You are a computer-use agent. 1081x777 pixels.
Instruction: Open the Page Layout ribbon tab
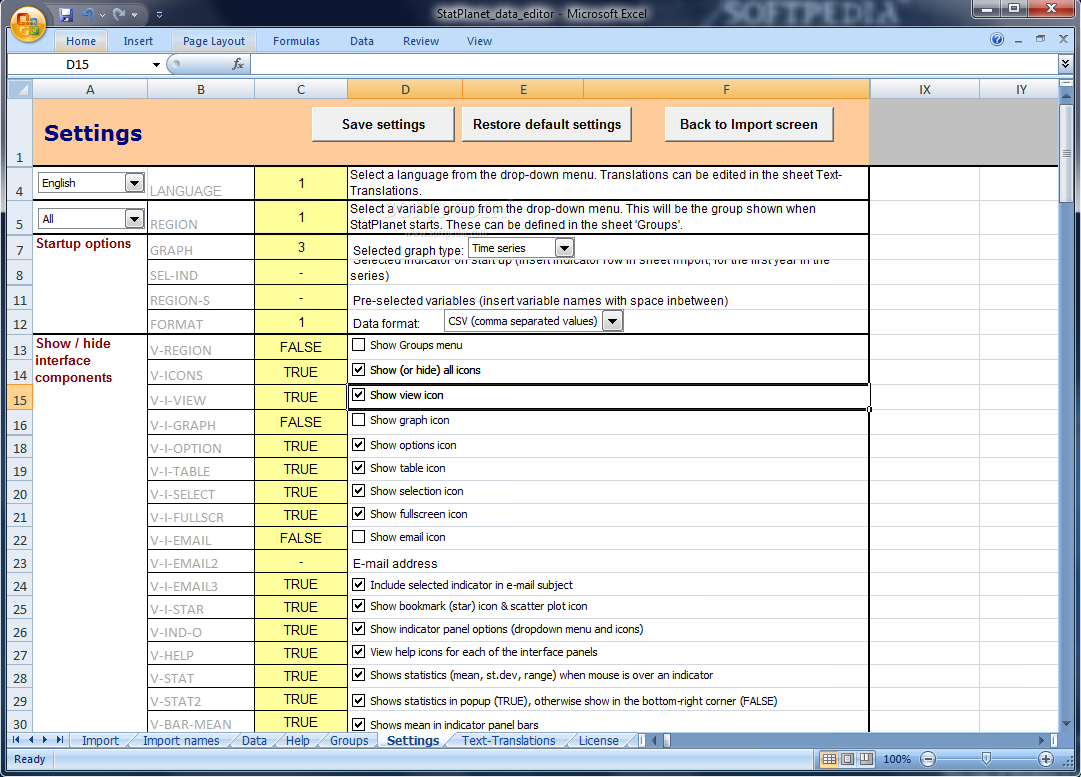214,41
